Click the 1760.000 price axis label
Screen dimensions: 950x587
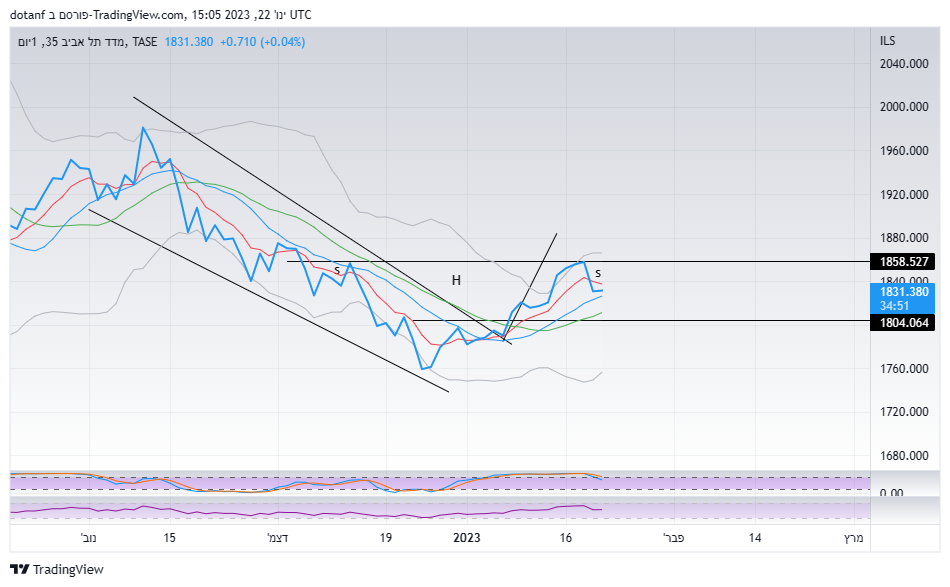[x=904, y=369]
